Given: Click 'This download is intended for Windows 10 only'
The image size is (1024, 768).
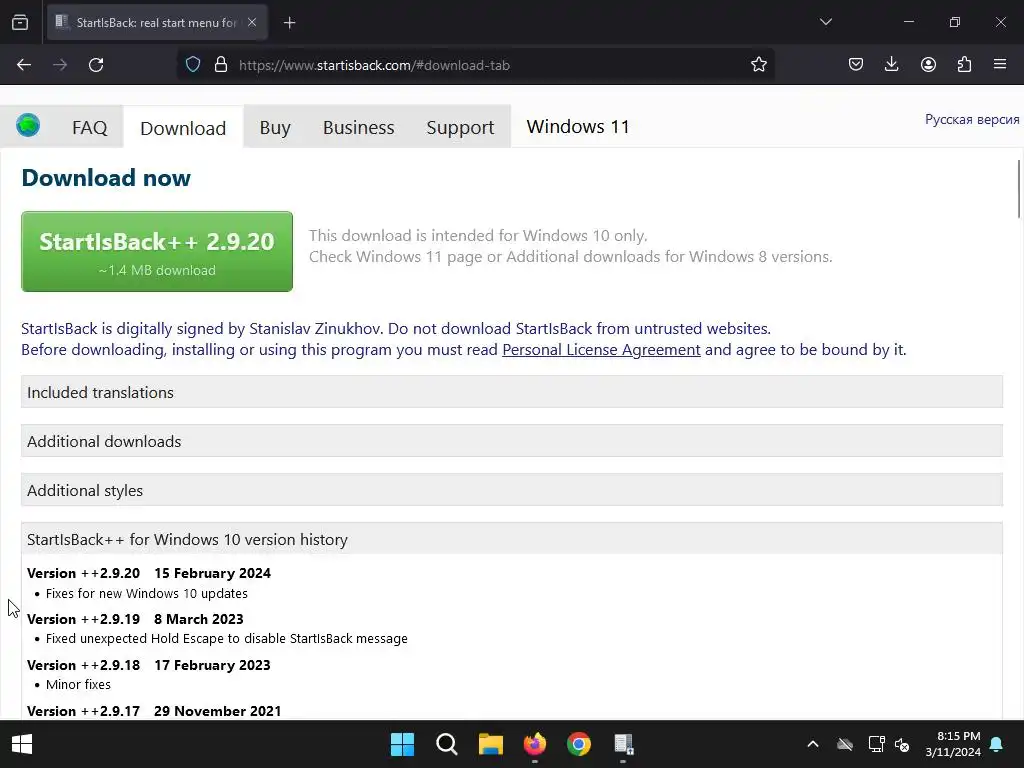Looking at the screenshot, I should (x=478, y=236).
